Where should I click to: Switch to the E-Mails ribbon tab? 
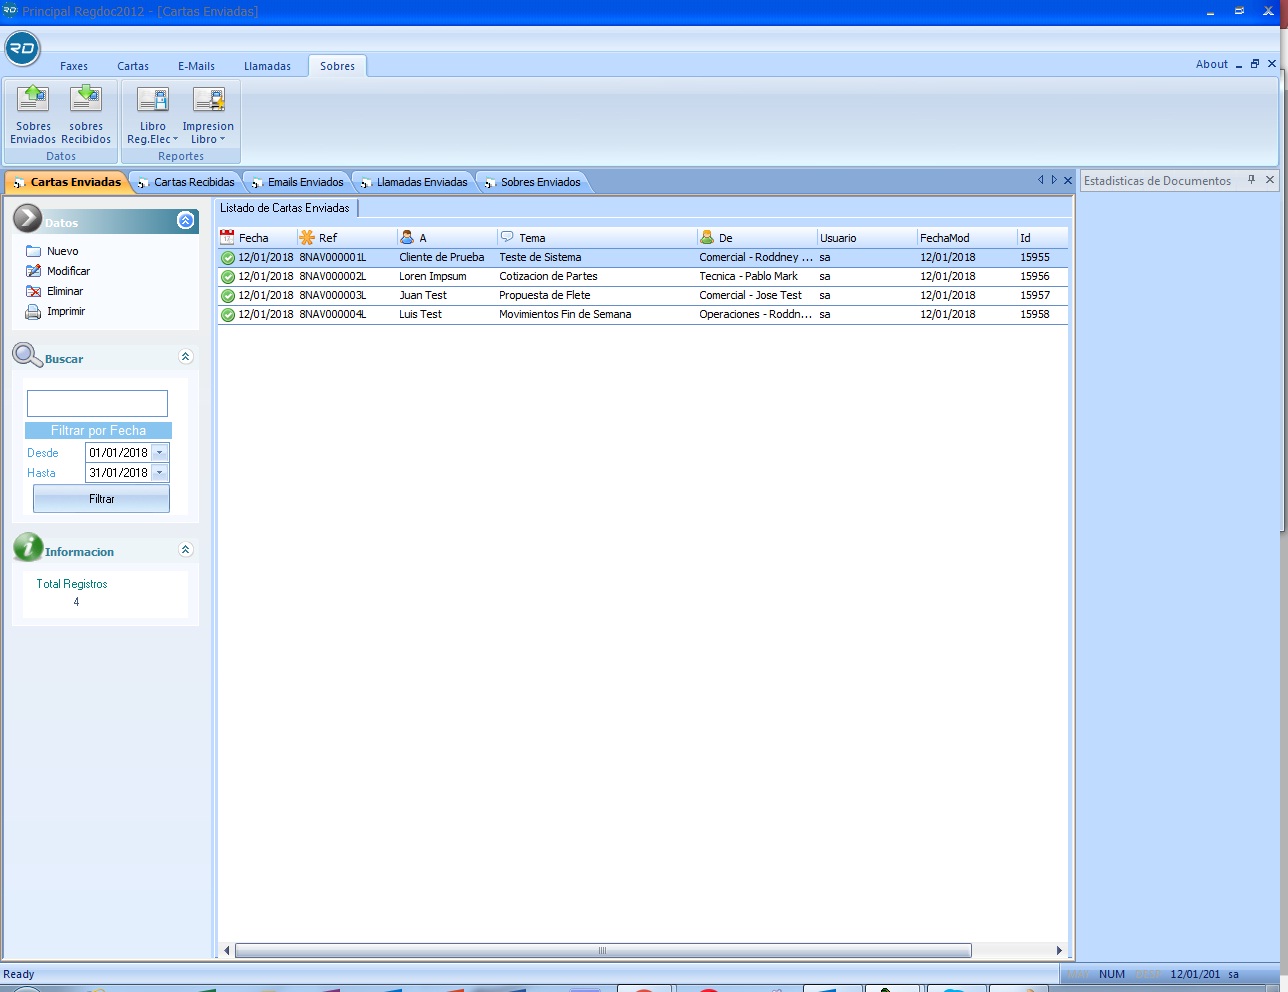tap(196, 66)
